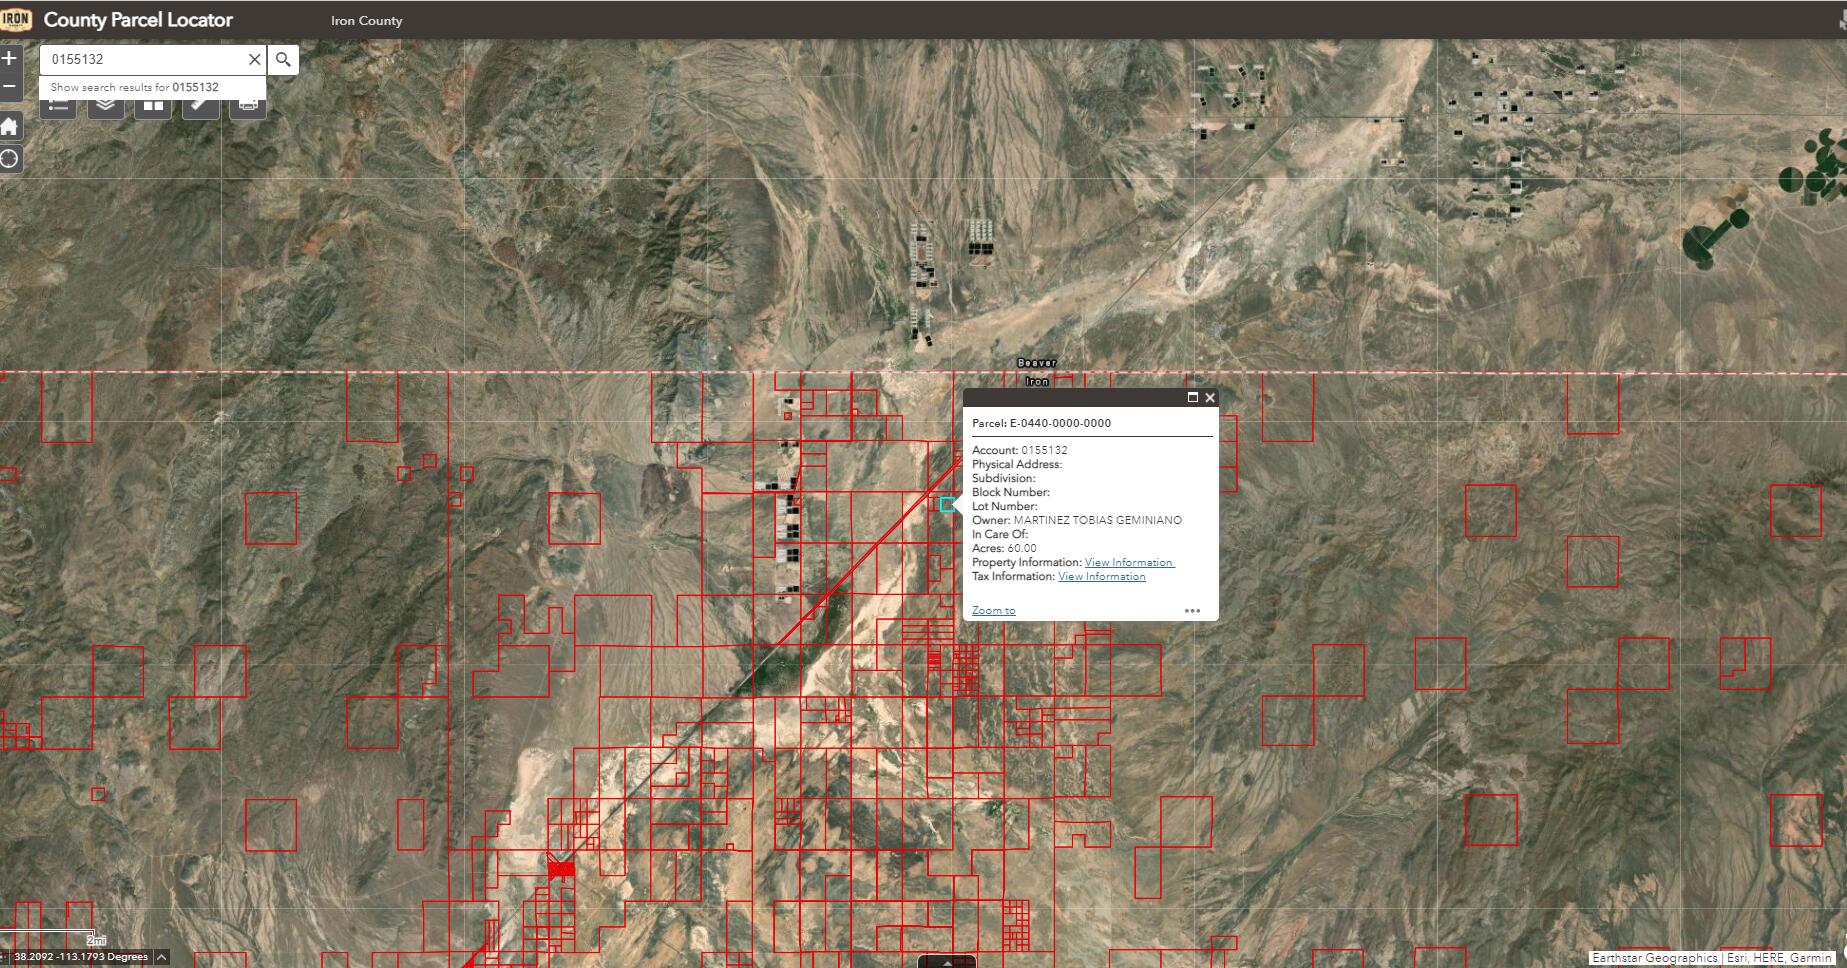
Task: Zoom out with the minus button
Action: [10, 87]
